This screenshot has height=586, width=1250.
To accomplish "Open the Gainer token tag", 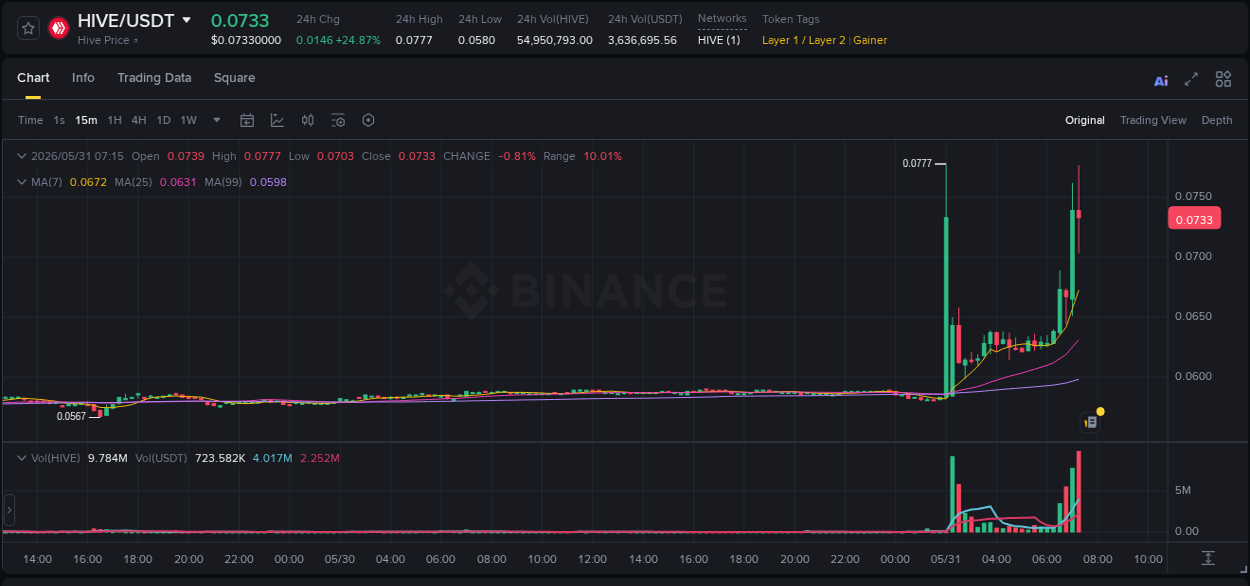I will click(870, 40).
